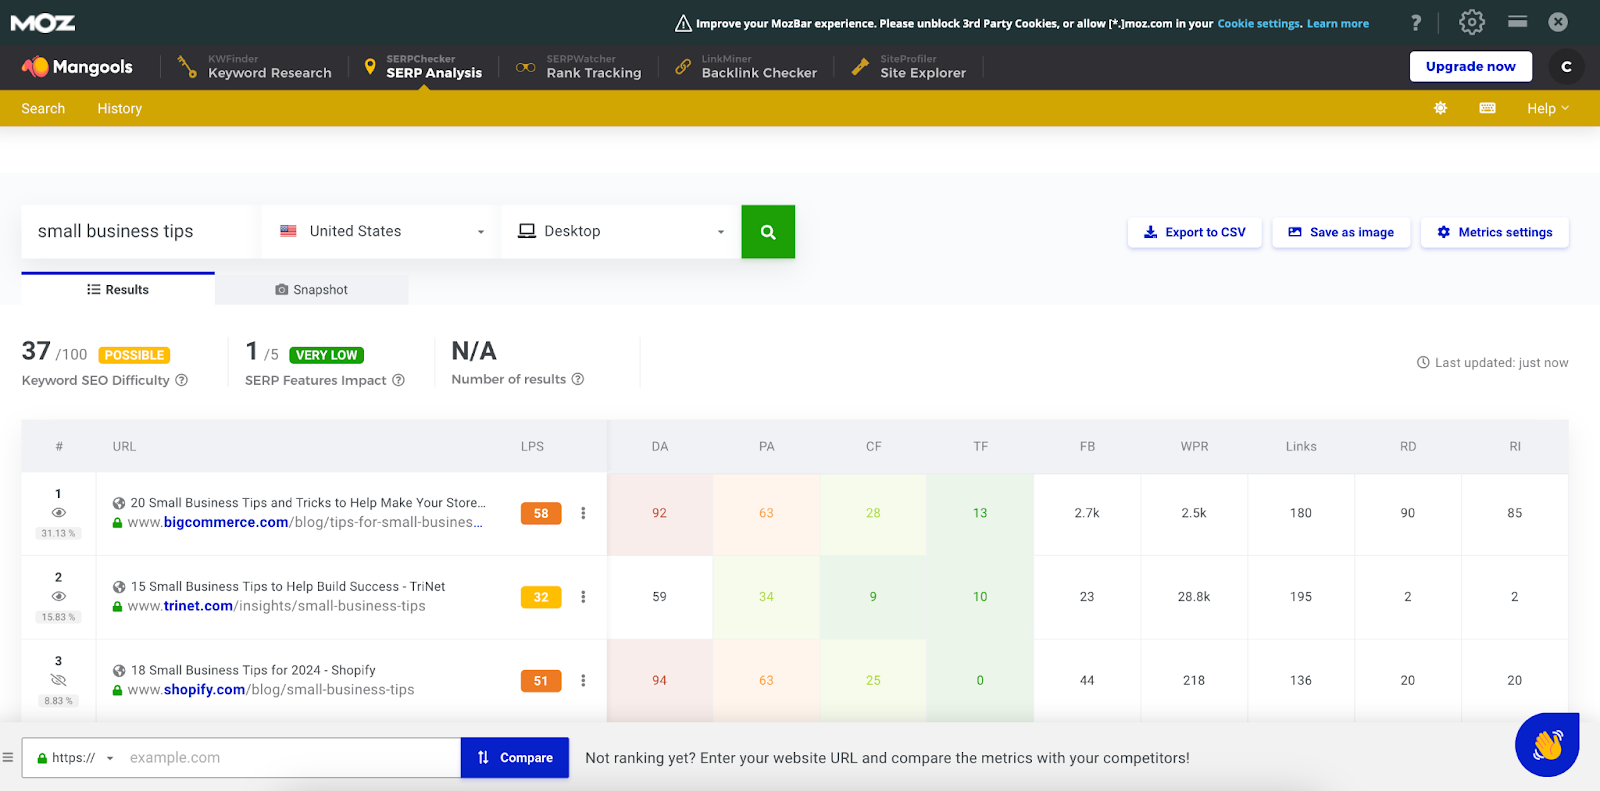Sort by the DA column header
The image size is (1600, 791).
click(660, 446)
